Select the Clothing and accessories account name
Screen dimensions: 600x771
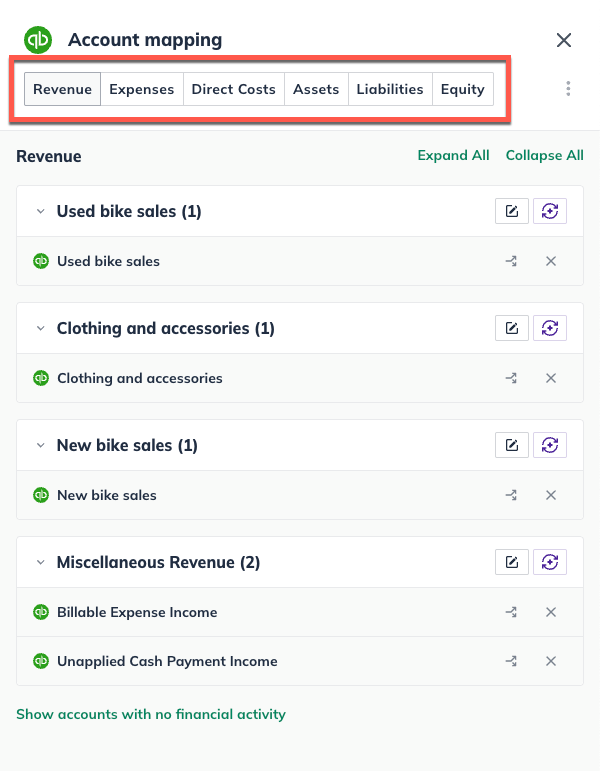[140, 378]
